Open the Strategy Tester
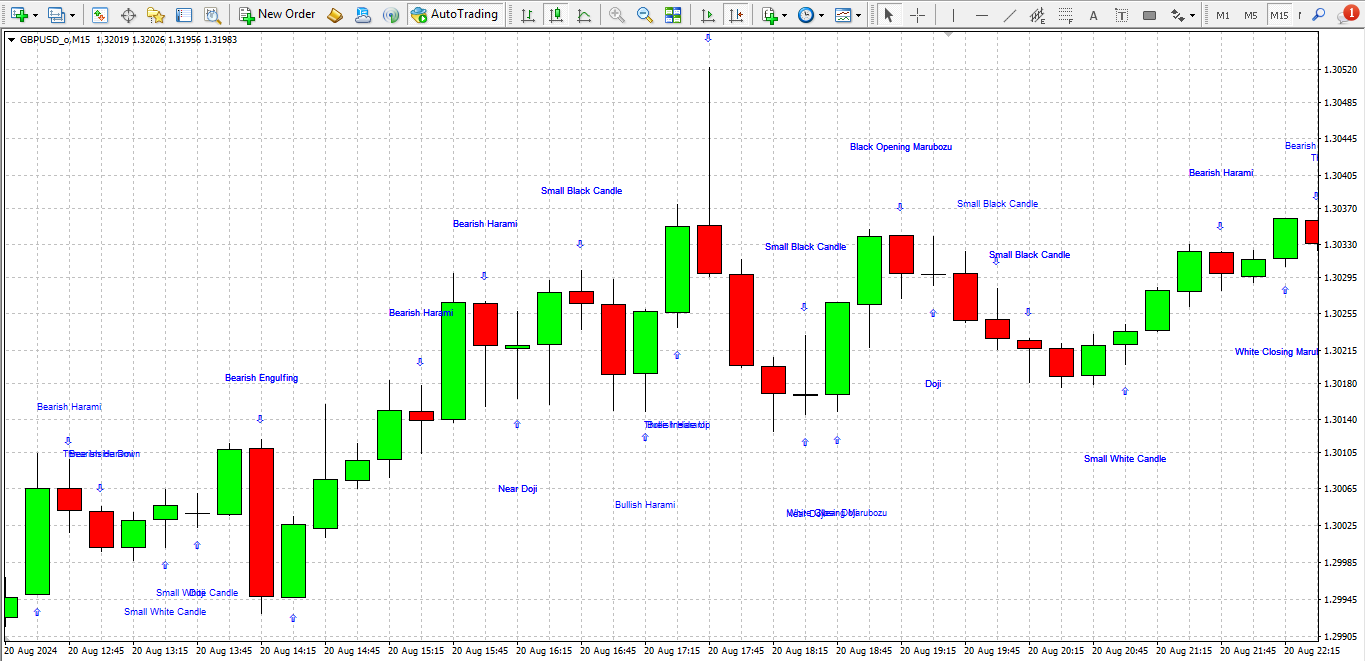 coord(212,15)
